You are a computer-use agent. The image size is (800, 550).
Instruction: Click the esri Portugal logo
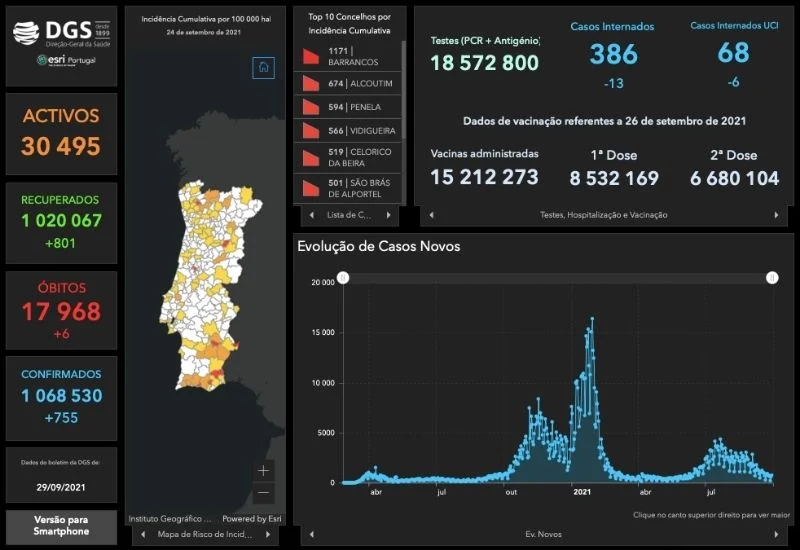(x=66, y=60)
